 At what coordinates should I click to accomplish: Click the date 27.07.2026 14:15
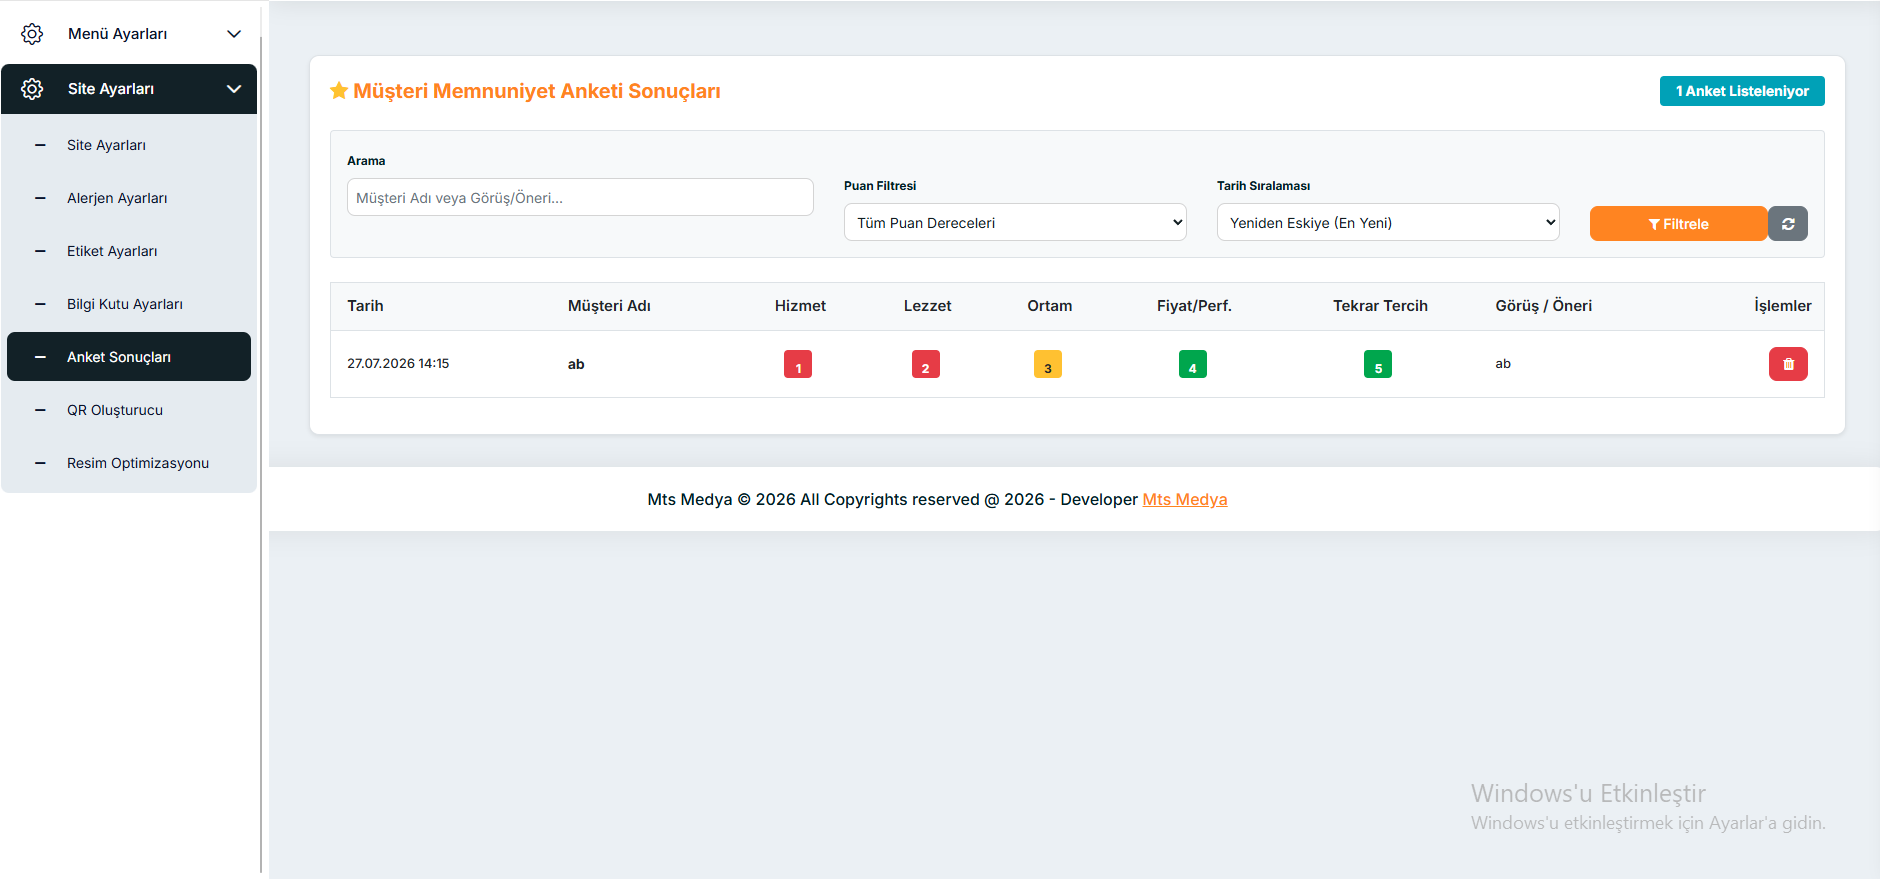click(398, 363)
